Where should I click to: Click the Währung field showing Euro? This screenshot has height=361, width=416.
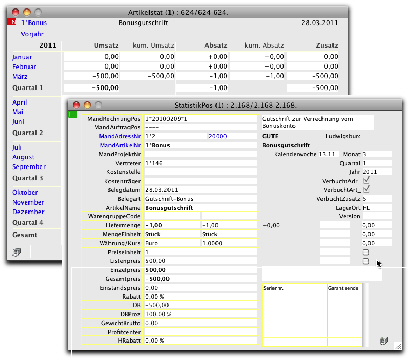(x=172, y=243)
